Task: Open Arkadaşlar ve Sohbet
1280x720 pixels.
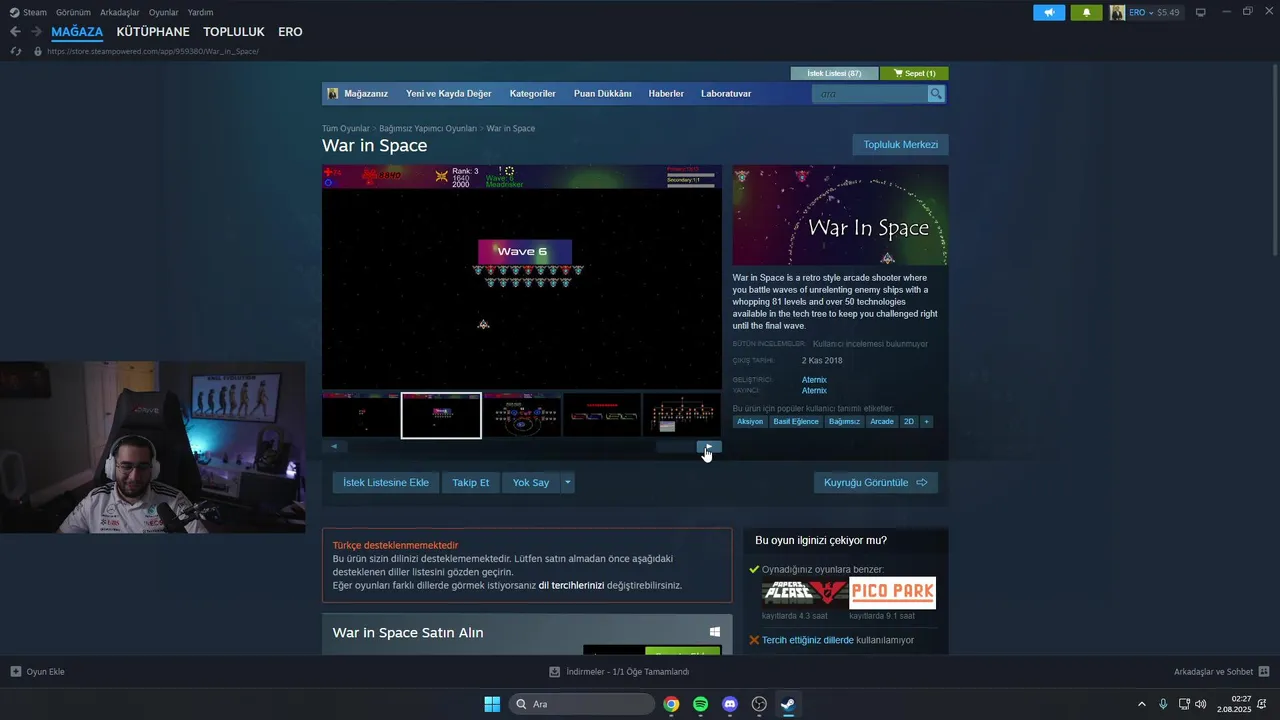Action: point(1221,672)
